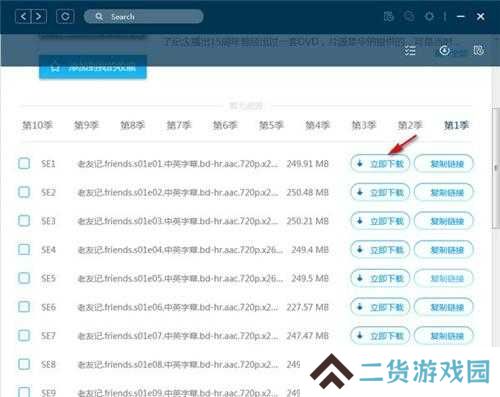Copy the link with 复制链接 for SE1
Image resolution: width=500 pixels, height=397 pixels.
click(x=444, y=164)
